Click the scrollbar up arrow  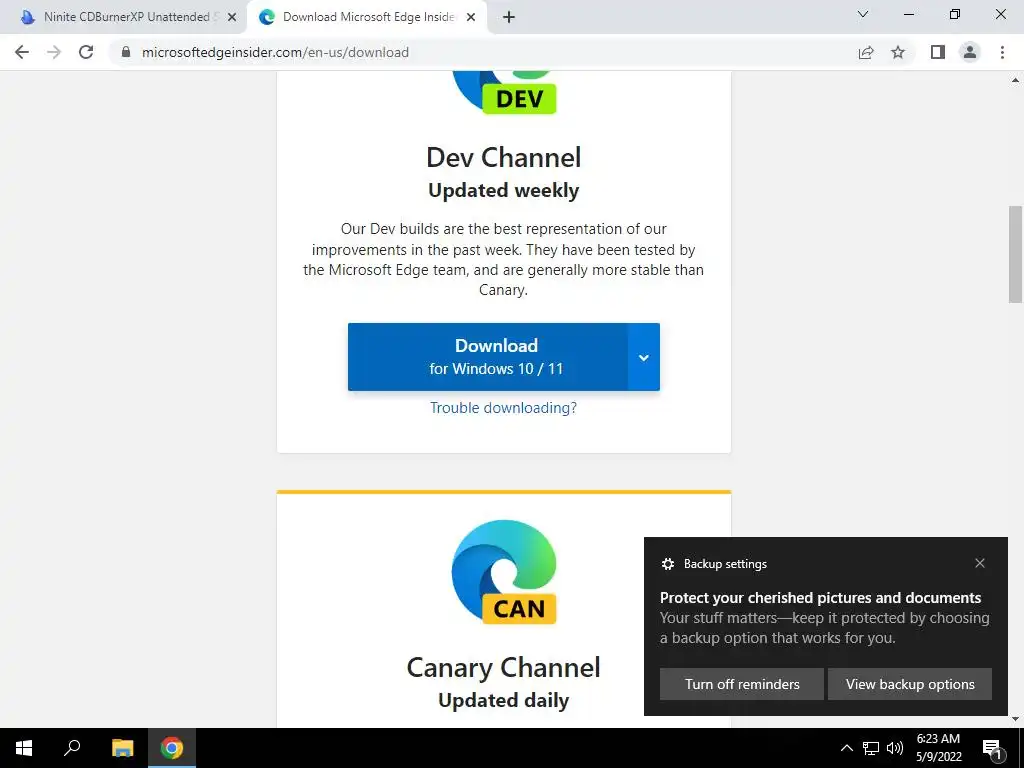1015,80
